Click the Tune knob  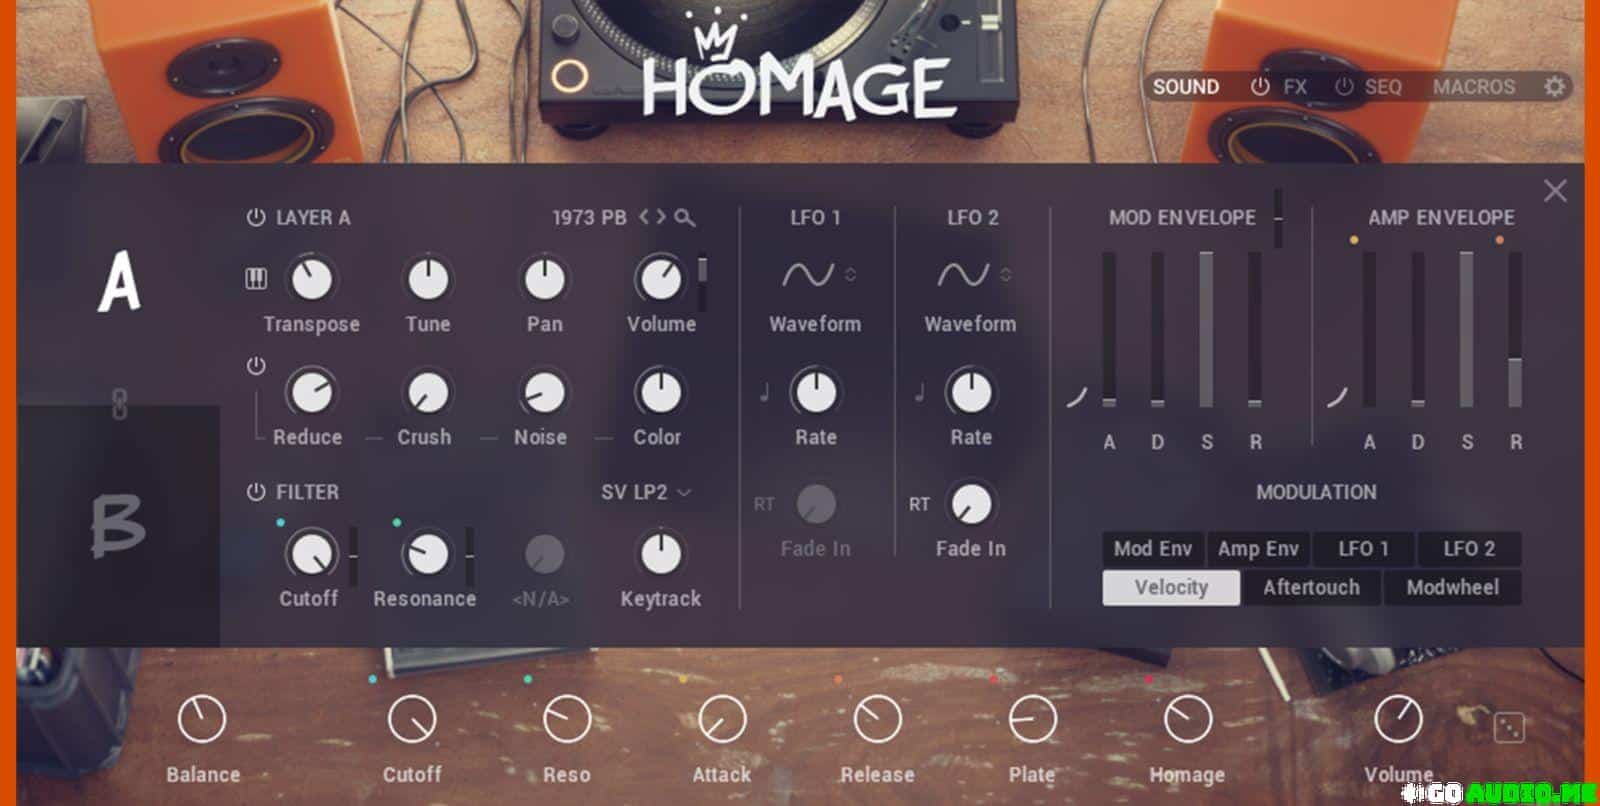coord(428,280)
